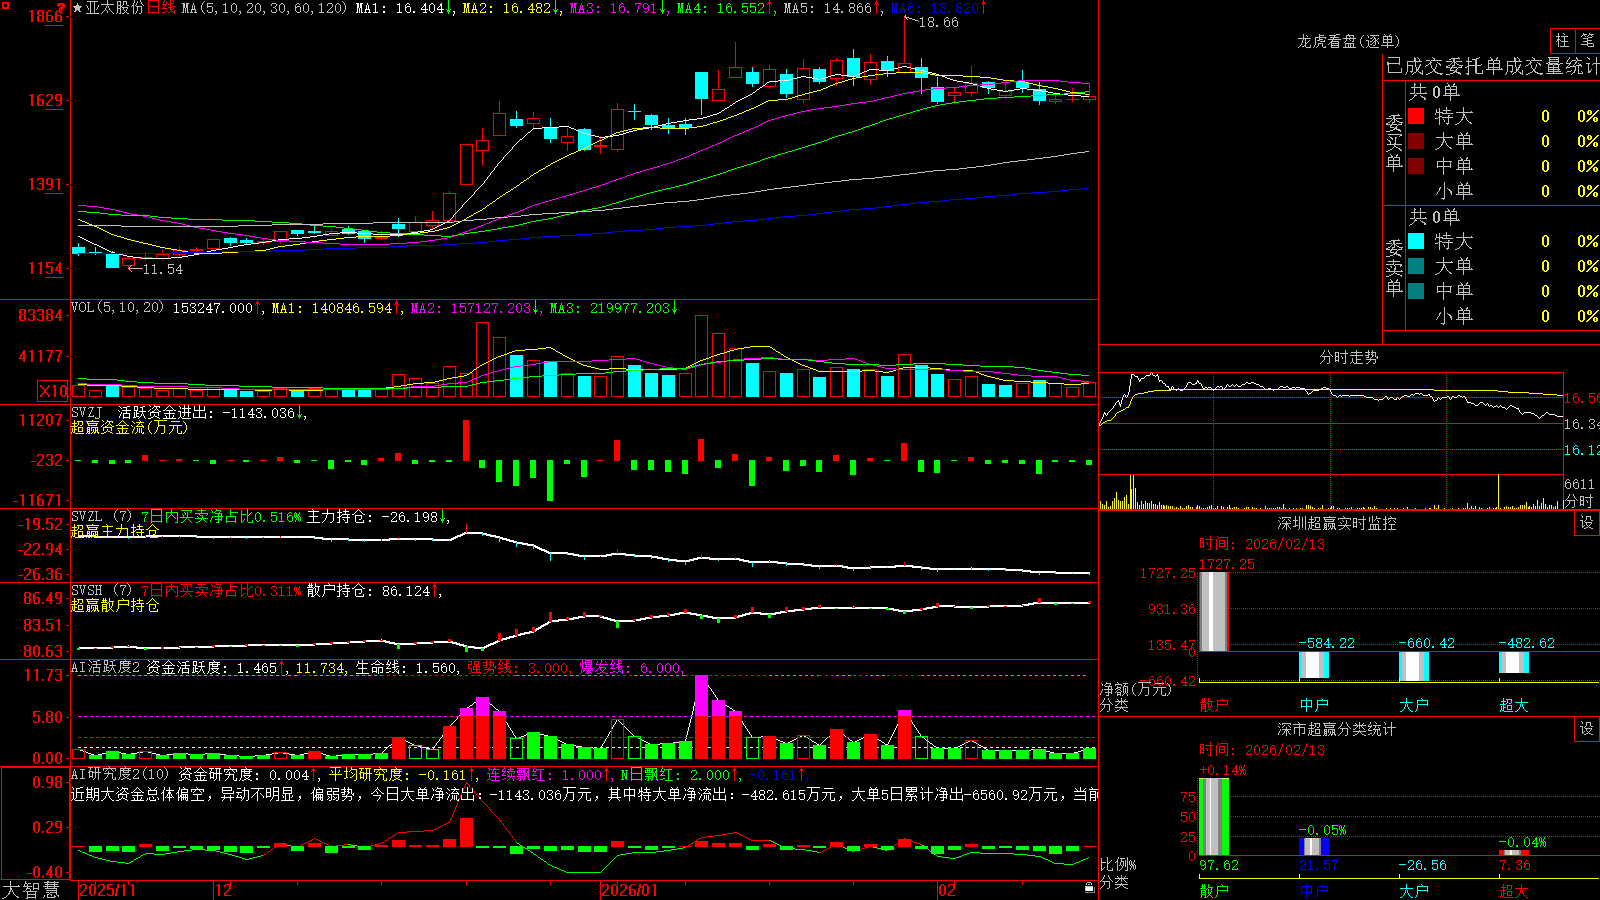This screenshot has height=900, width=1600.
Task: Click the 已成交委托单成交量统计 header
Action: pos(1492,66)
